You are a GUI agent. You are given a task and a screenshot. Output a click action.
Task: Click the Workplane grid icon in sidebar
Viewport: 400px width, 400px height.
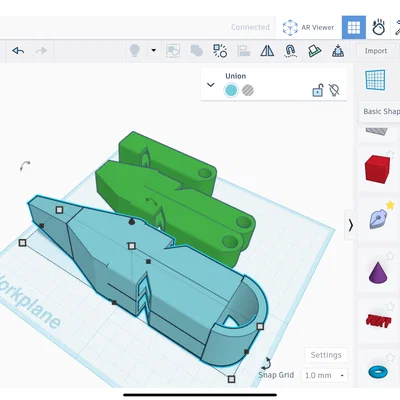click(x=375, y=80)
